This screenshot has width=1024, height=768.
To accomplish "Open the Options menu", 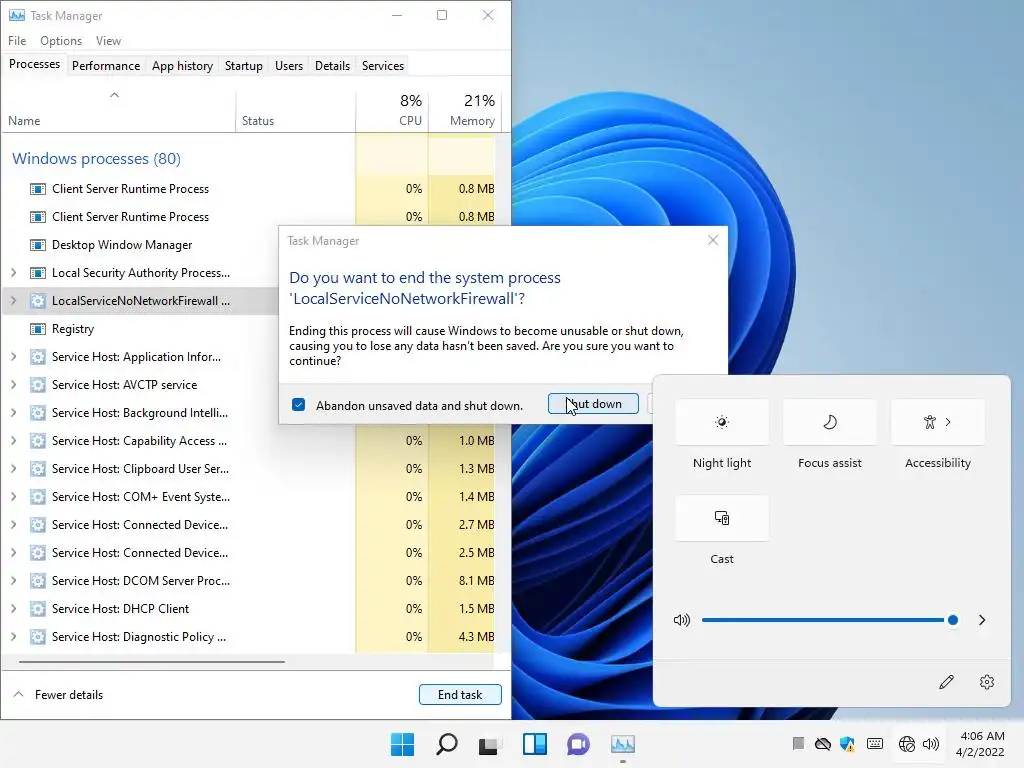I will tap(61, 40).
